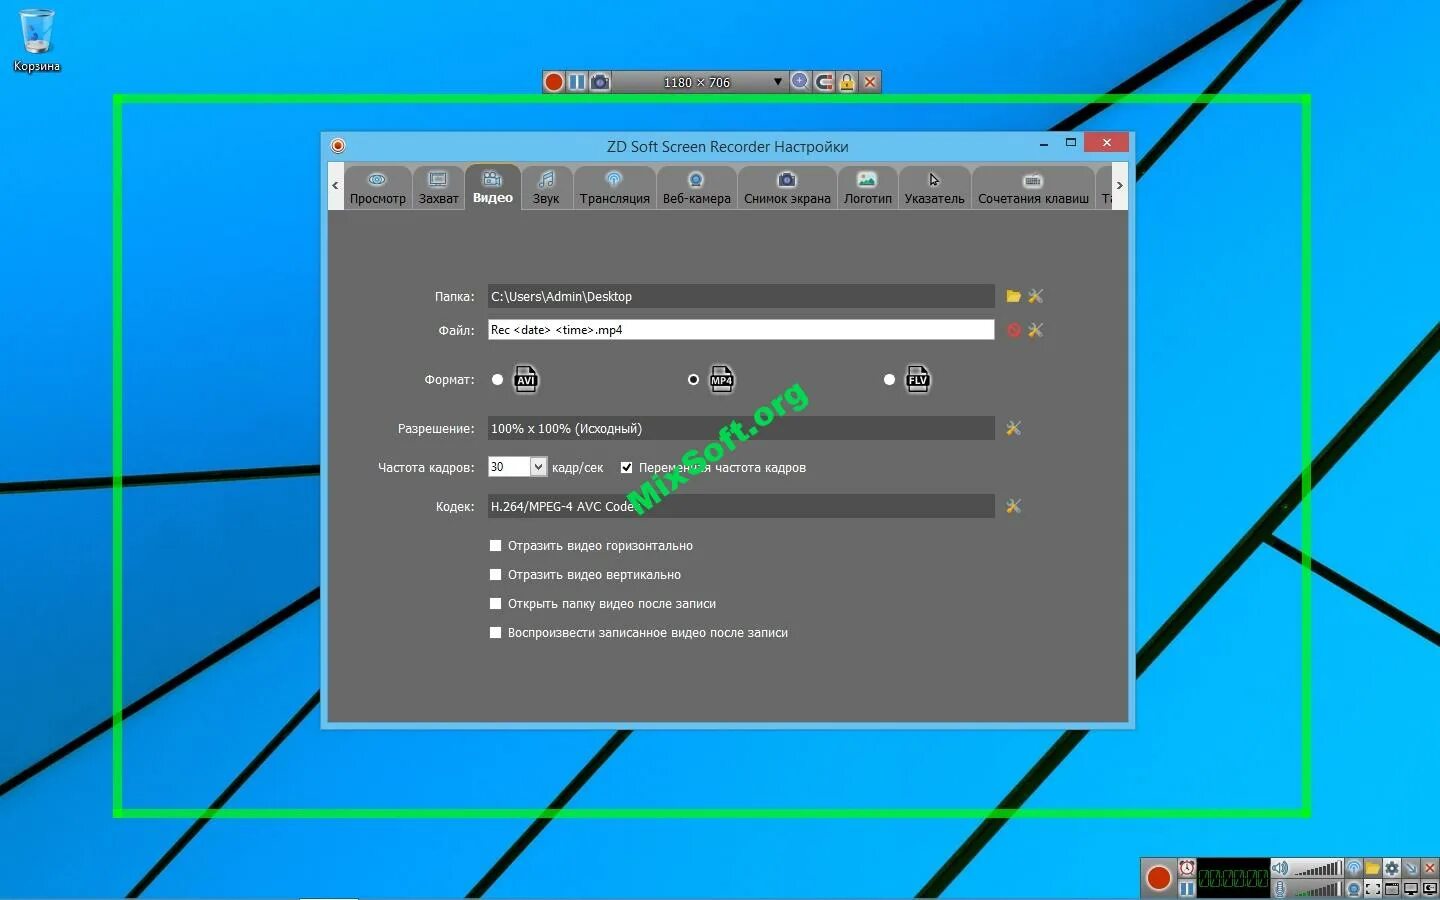
Task: Click the broadcast streaming icon in control panel
Action: click(1354, 868)
